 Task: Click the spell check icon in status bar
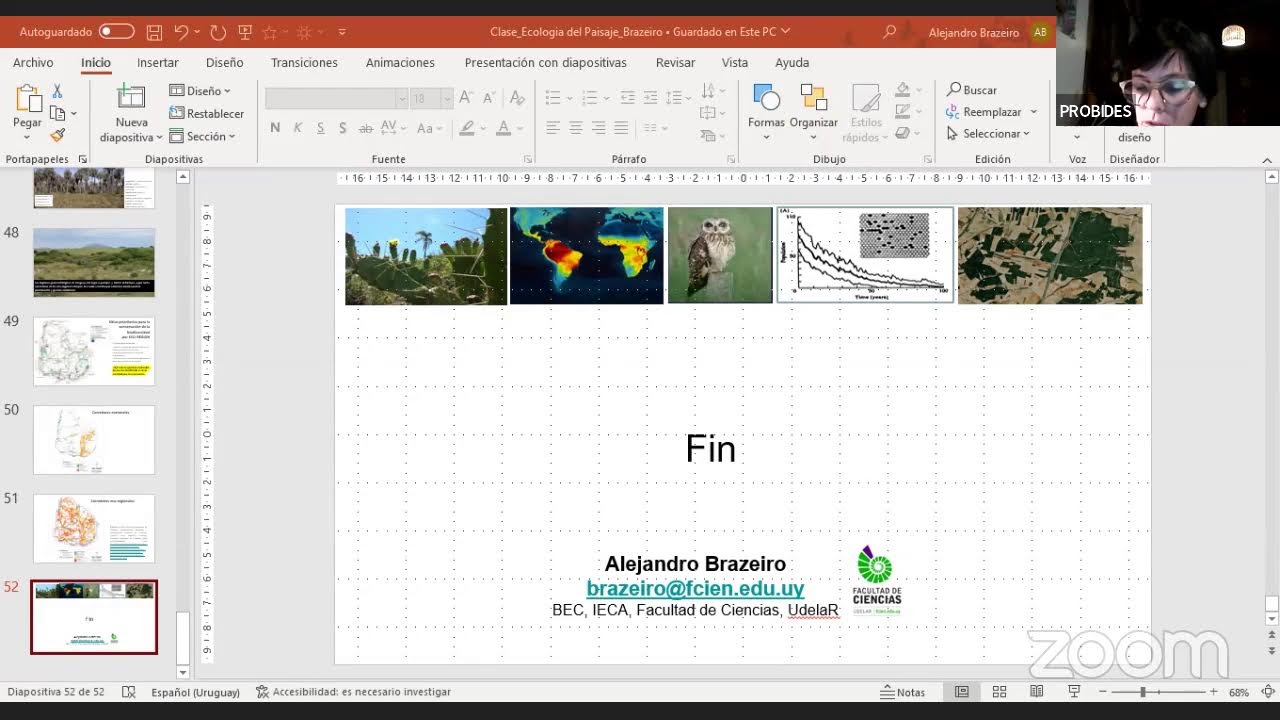point(129,692)
